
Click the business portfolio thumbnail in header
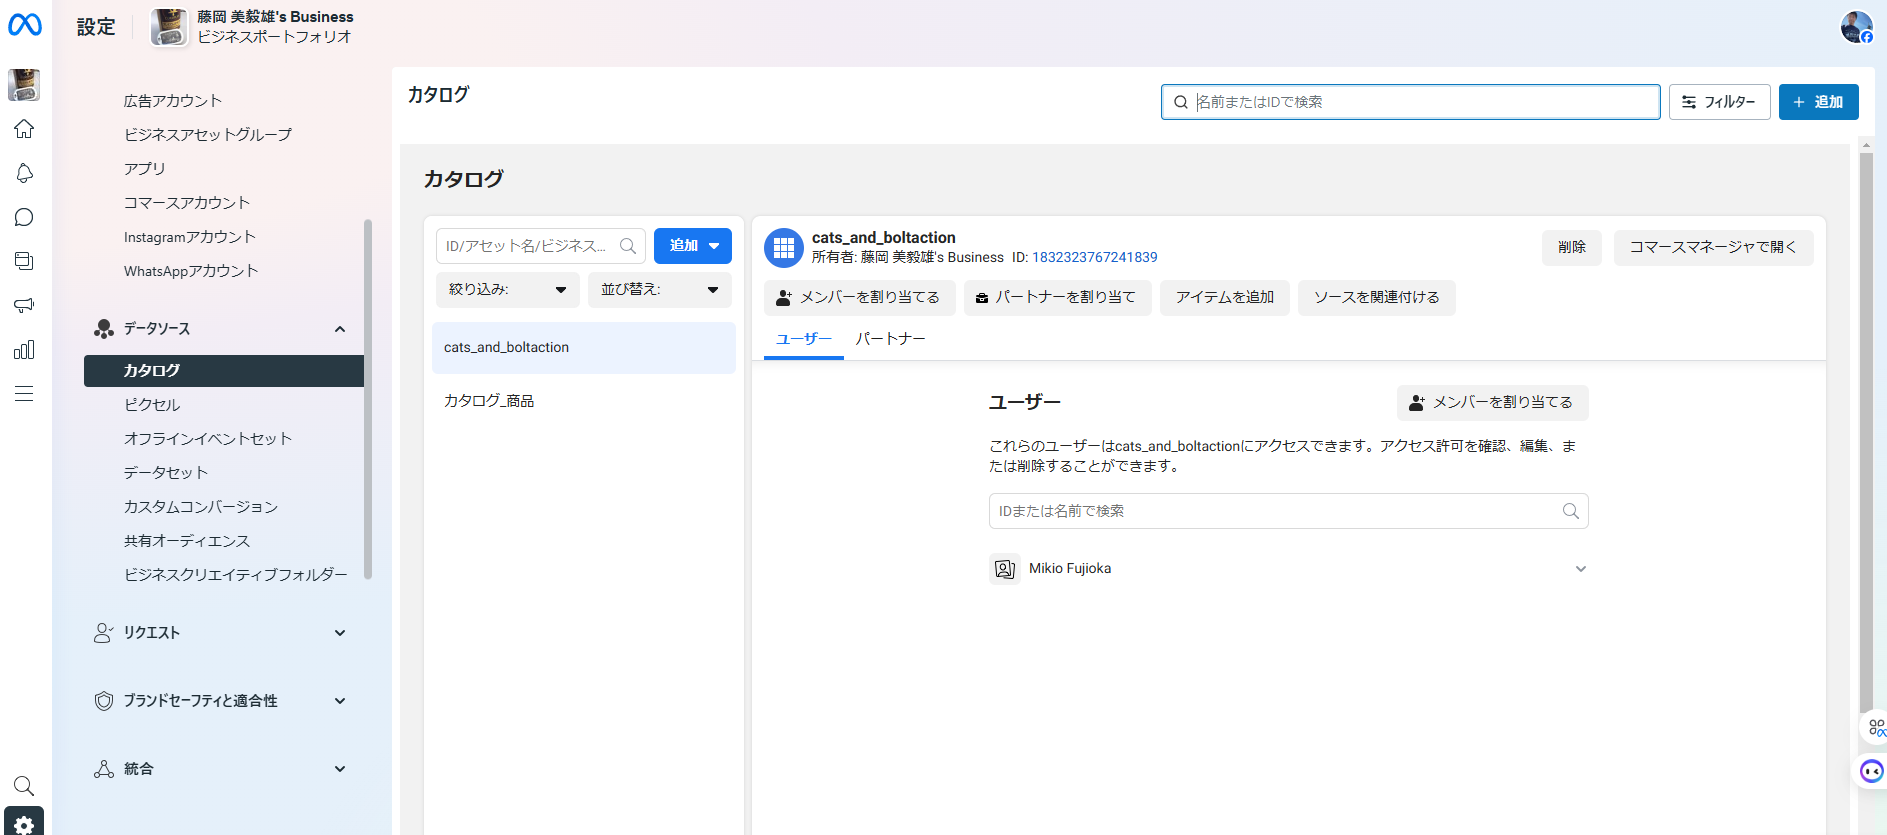click(x=169, y=27)
